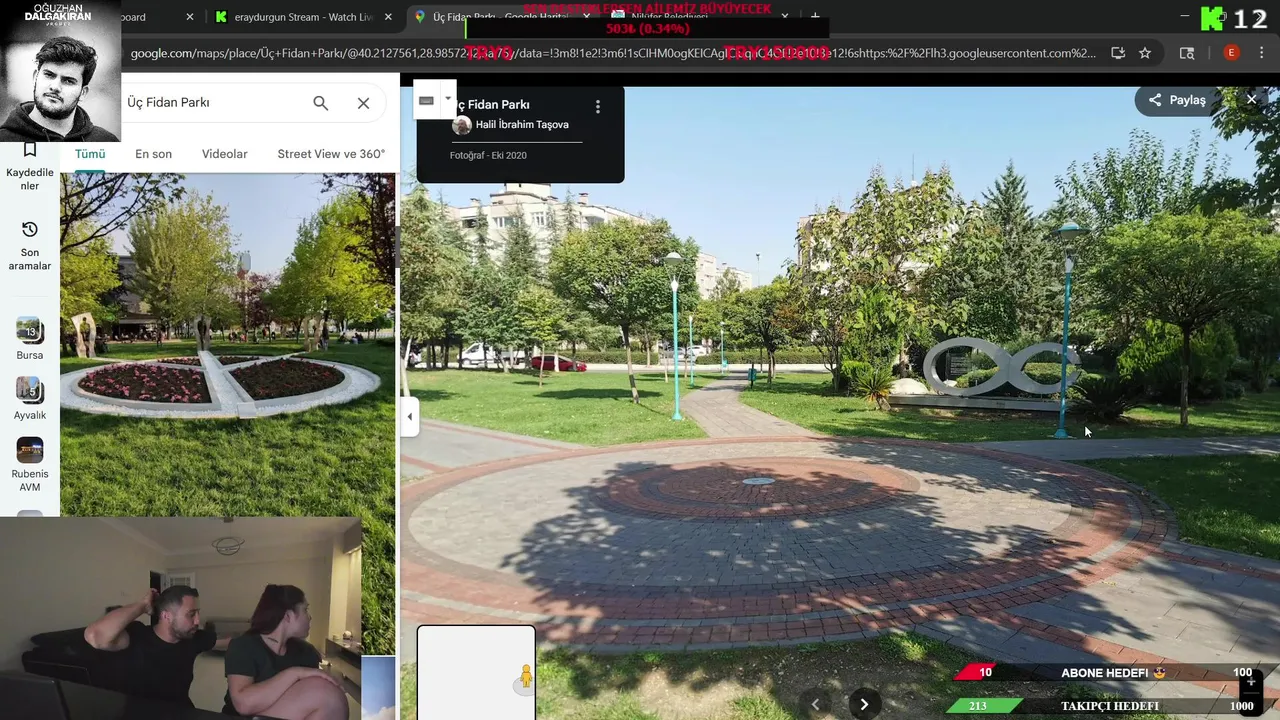Minimize the browser window
The image size is (1280, 720).
coord(1185,17)
